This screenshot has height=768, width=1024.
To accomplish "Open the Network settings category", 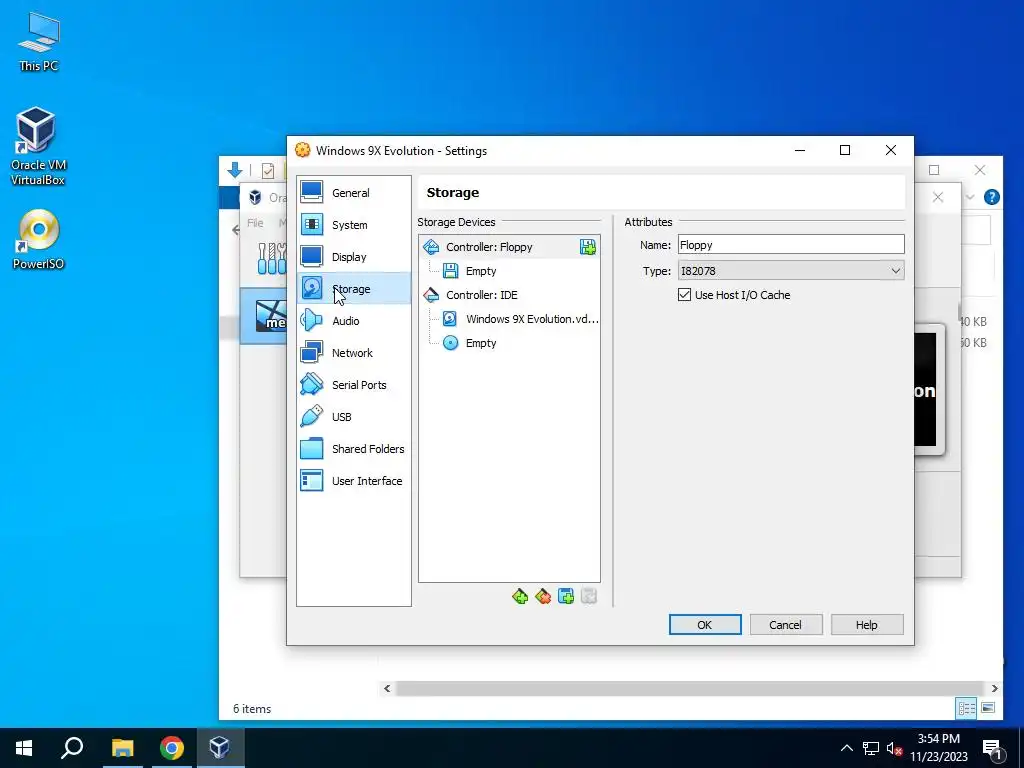I will pyautogui.click(x=353, y=353).
